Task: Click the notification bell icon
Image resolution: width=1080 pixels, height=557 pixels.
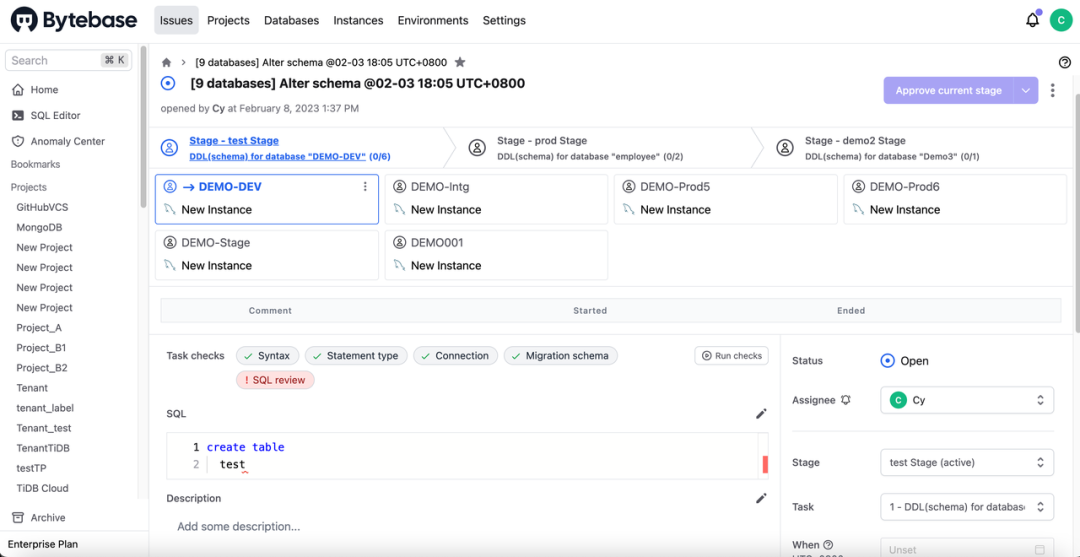Action: coord(1032,20)
